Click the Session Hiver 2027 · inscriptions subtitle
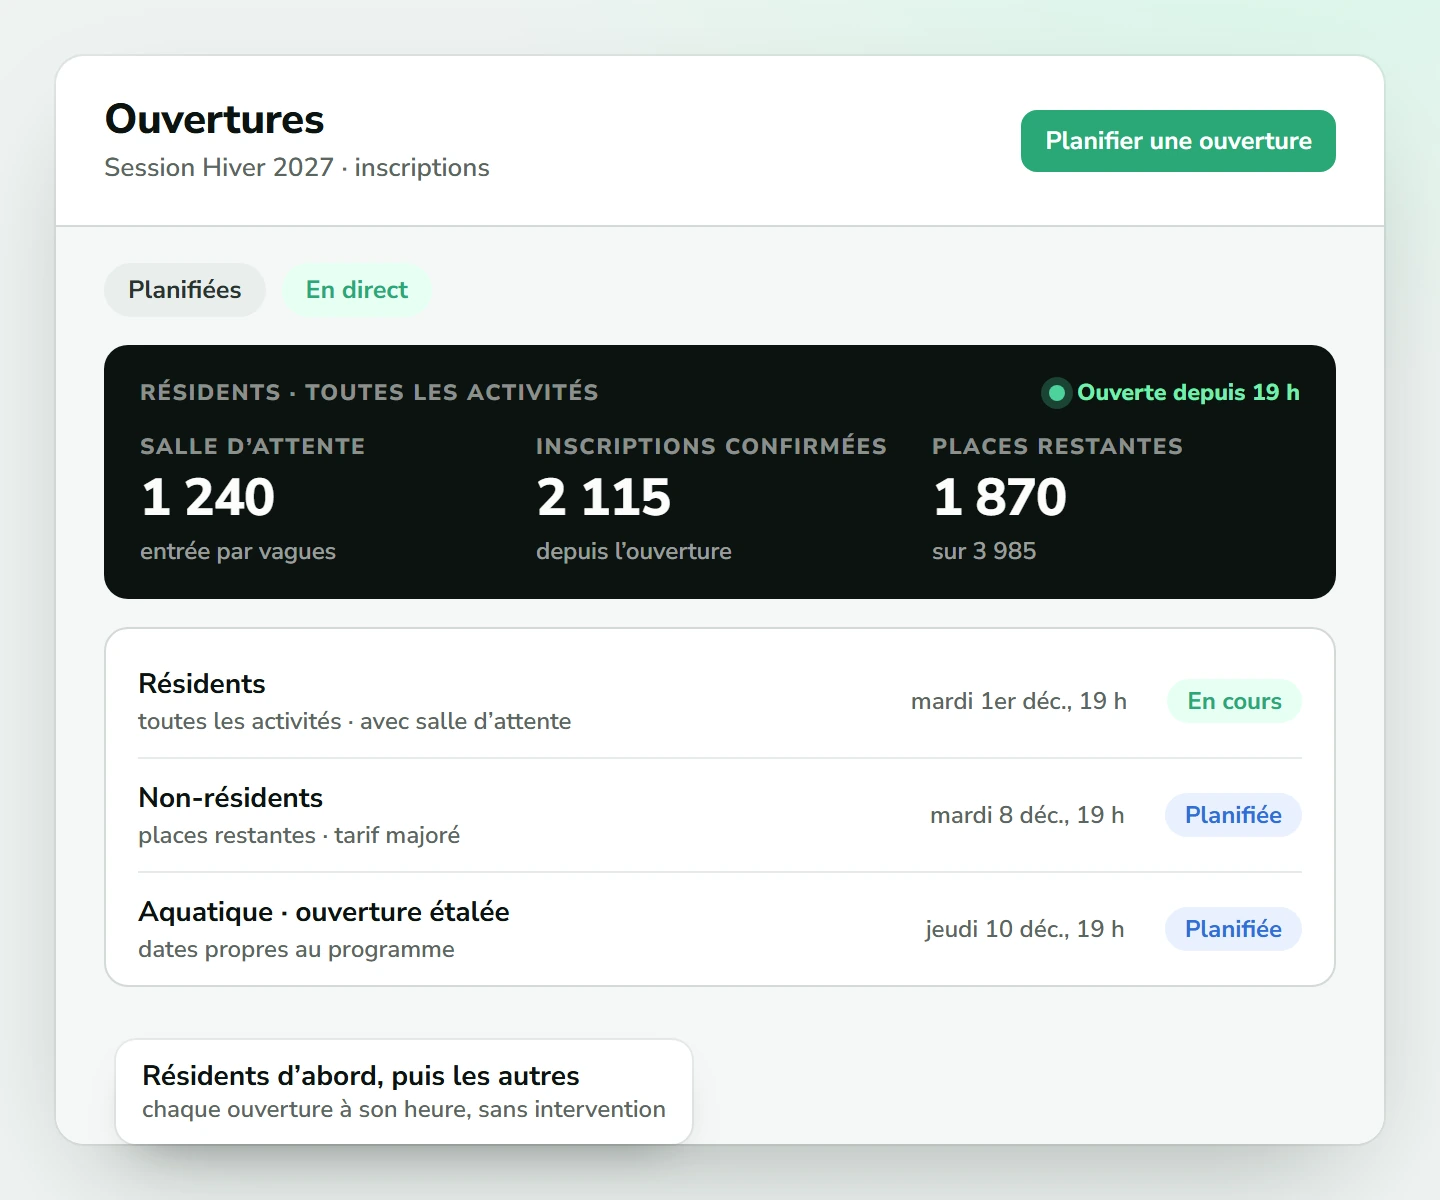 [297, 168]
